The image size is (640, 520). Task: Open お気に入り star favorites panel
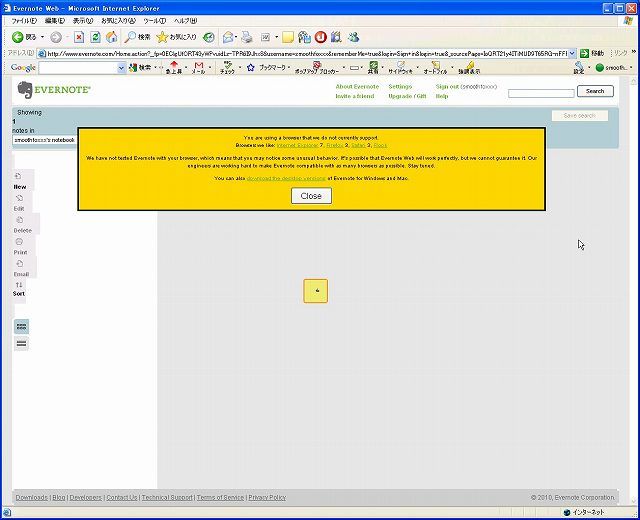point(176,37)
